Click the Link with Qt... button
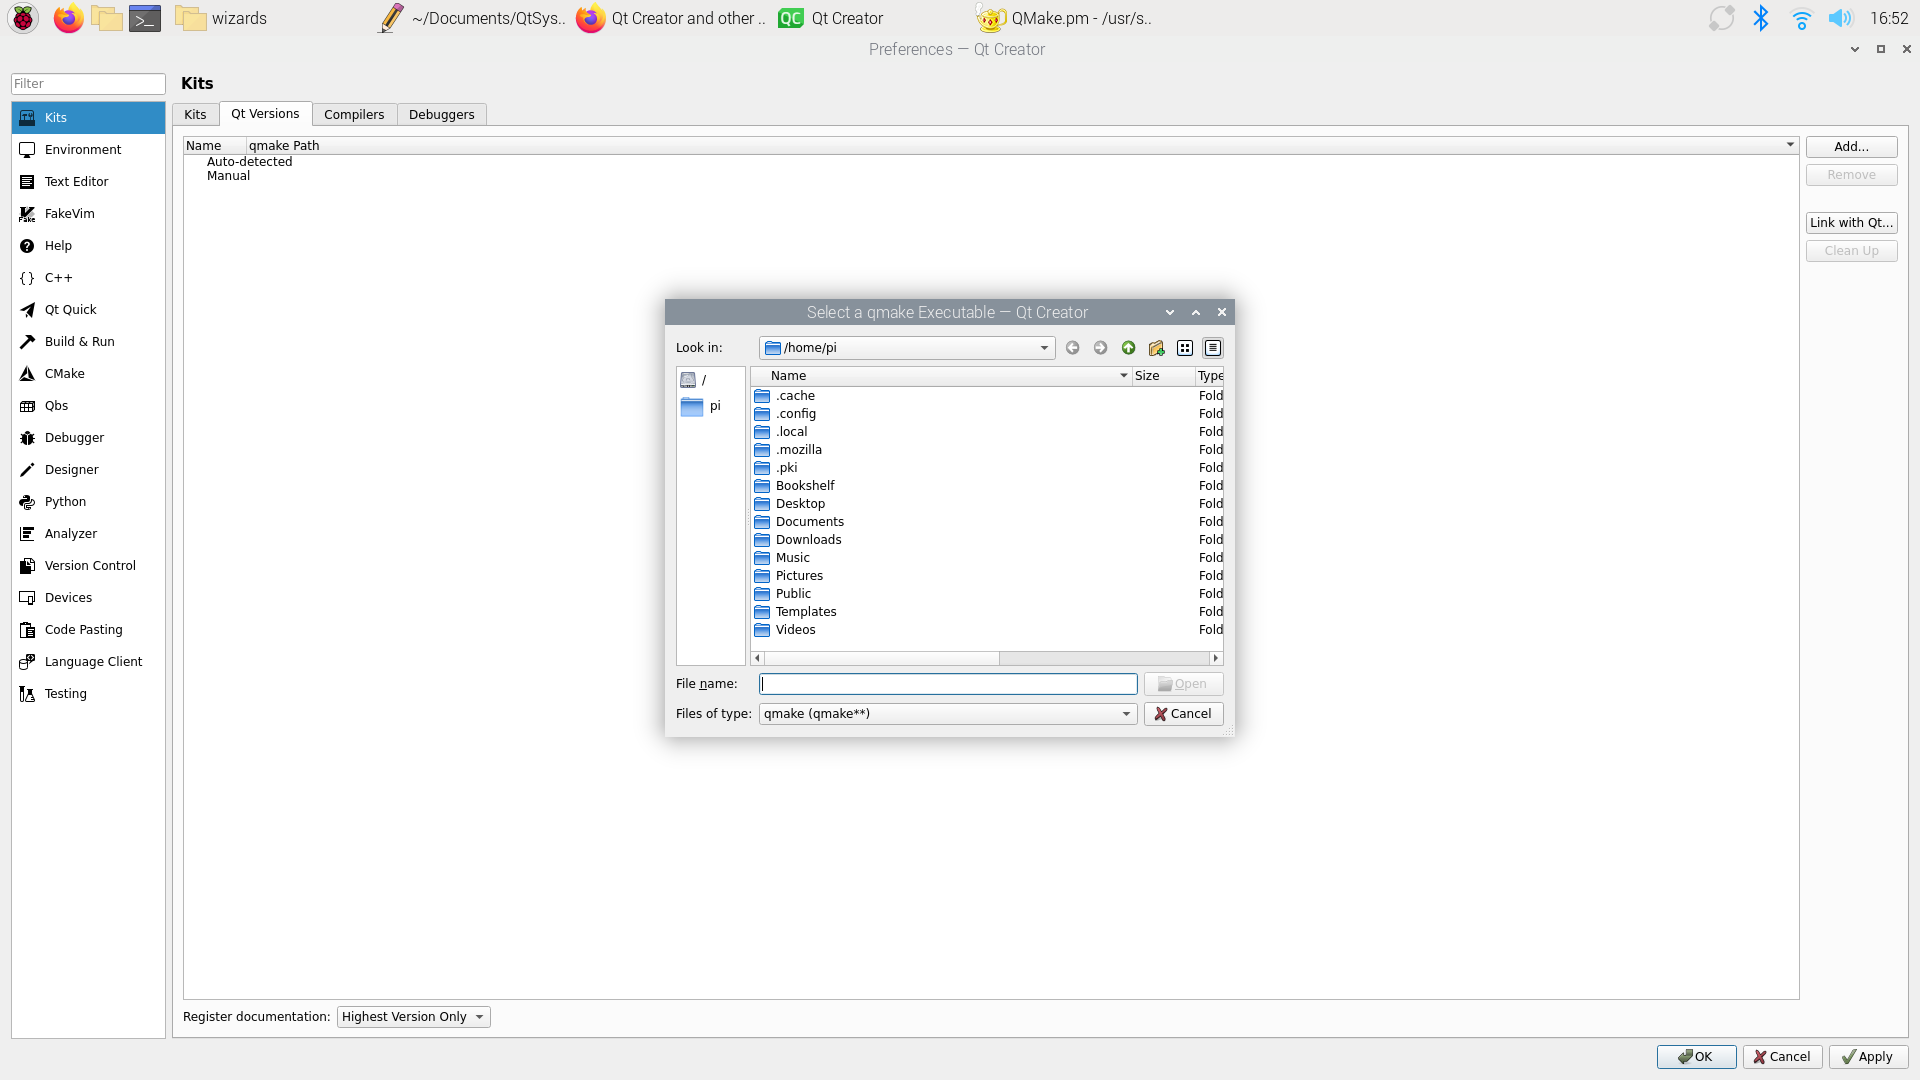 (x=1851, y=223)
